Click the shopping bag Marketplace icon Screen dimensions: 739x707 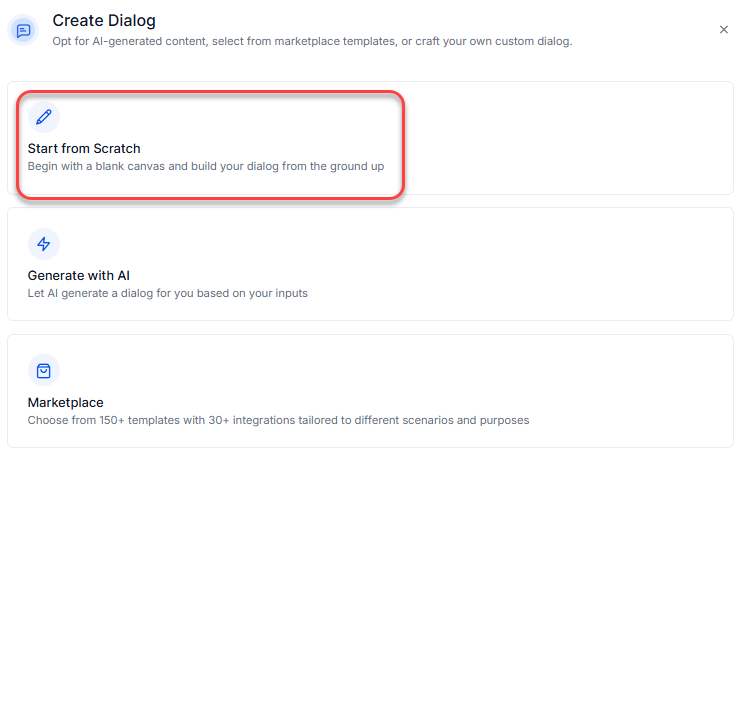tap(43, 371)
